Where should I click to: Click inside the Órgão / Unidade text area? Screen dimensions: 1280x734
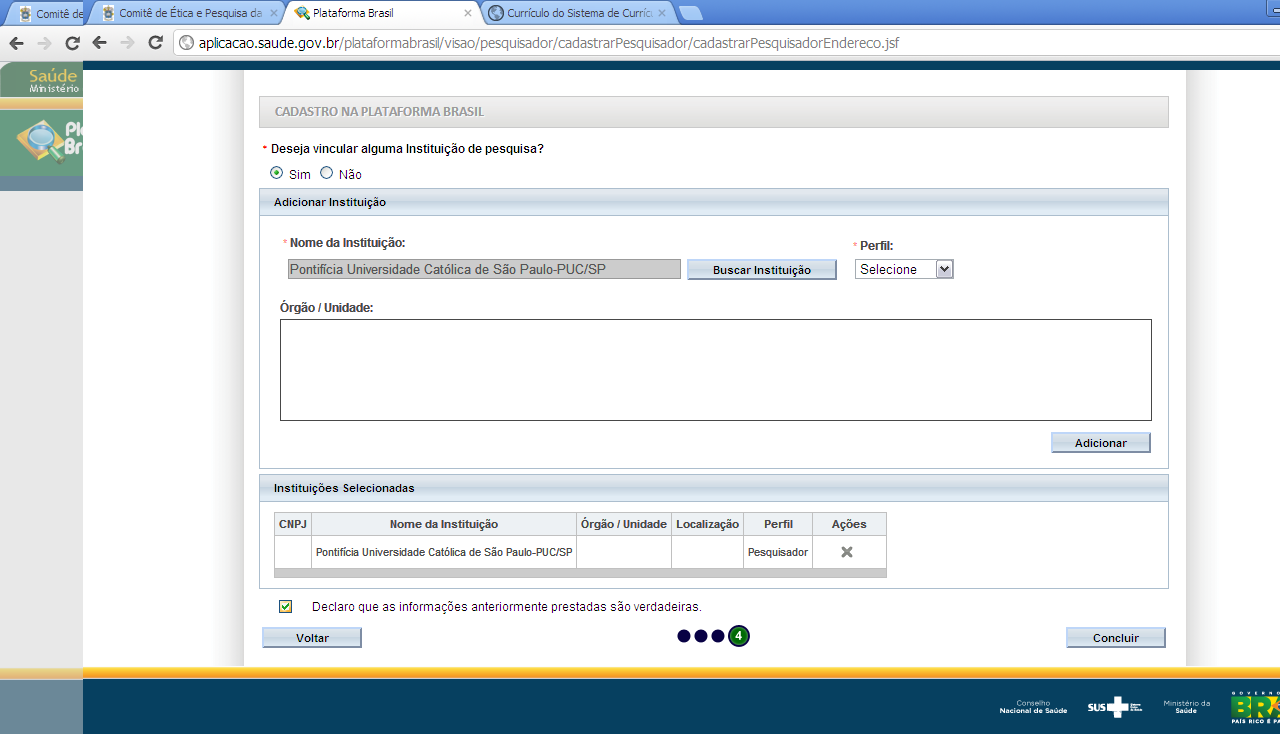716,370
